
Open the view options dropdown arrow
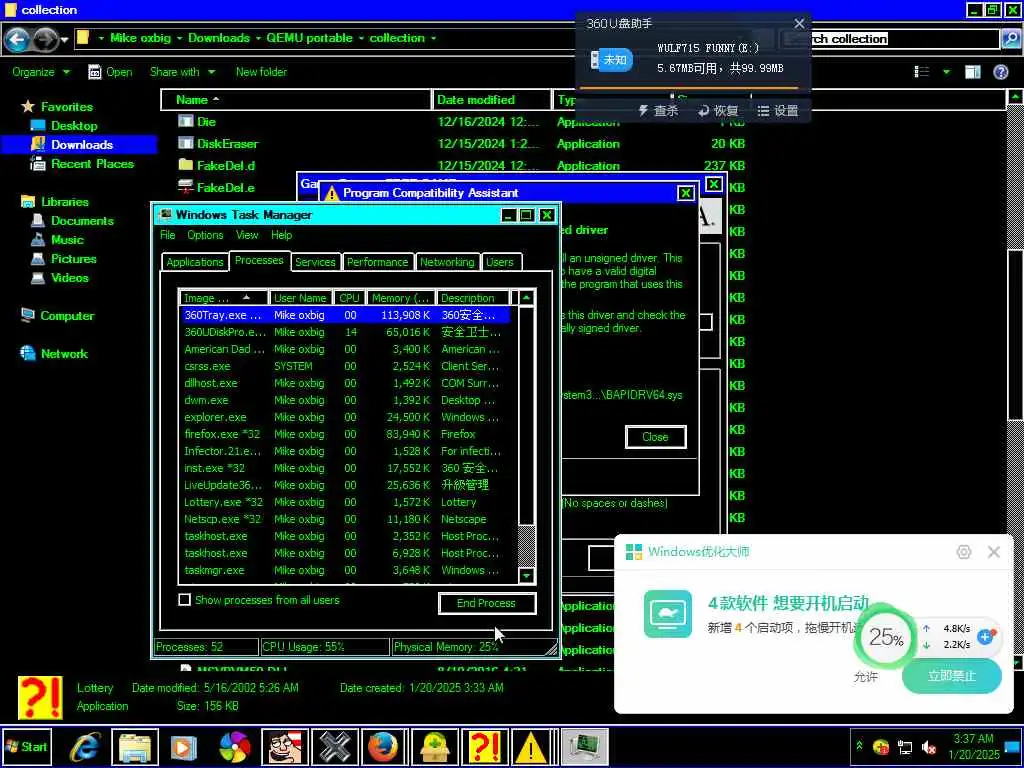point(946,72)
